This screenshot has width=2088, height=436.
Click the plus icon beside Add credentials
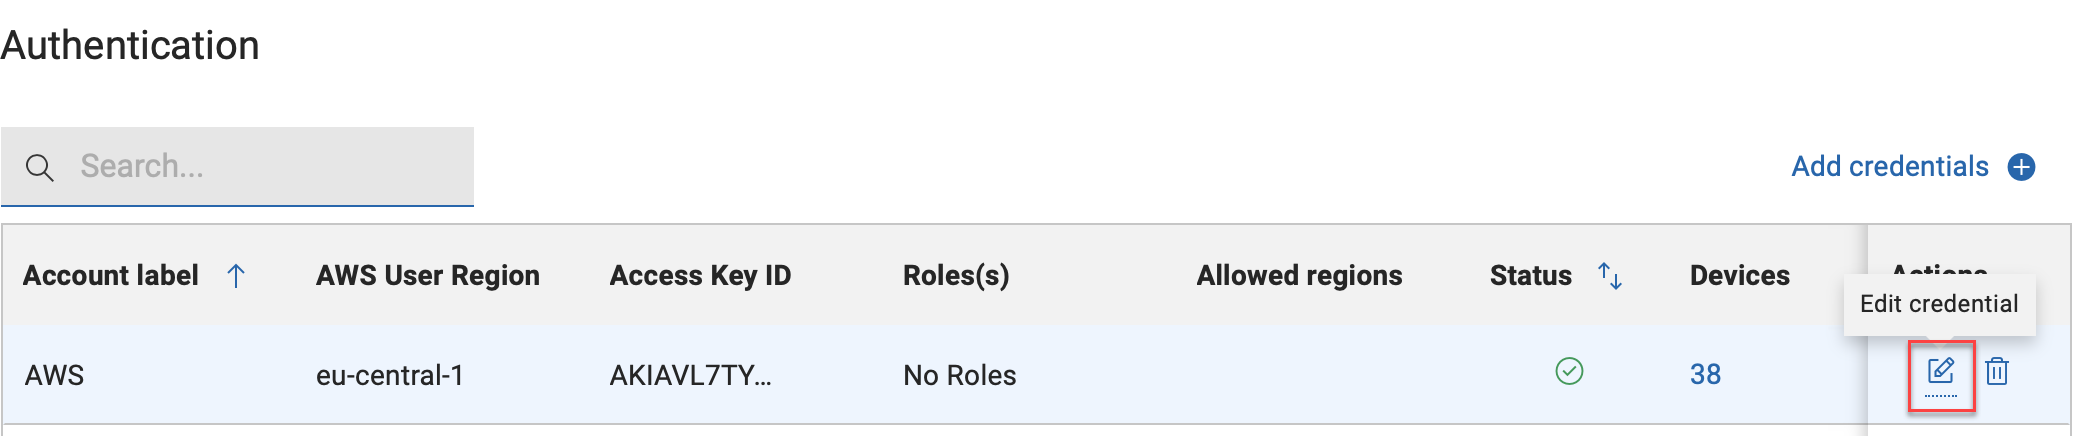(x=2021, y=167)
